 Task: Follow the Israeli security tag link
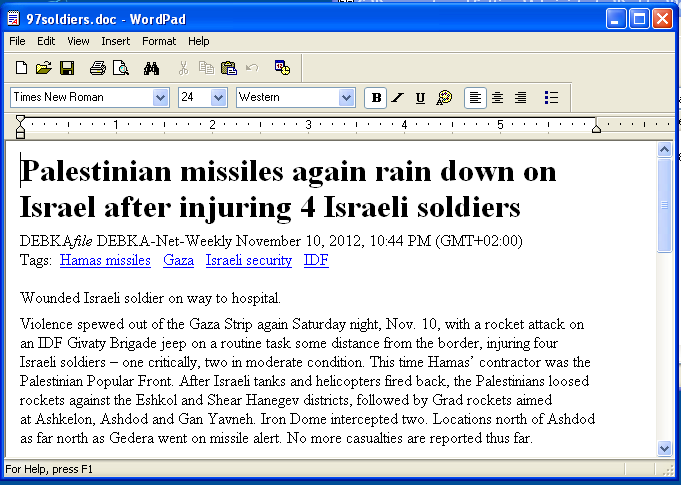(x=249, y=260)
